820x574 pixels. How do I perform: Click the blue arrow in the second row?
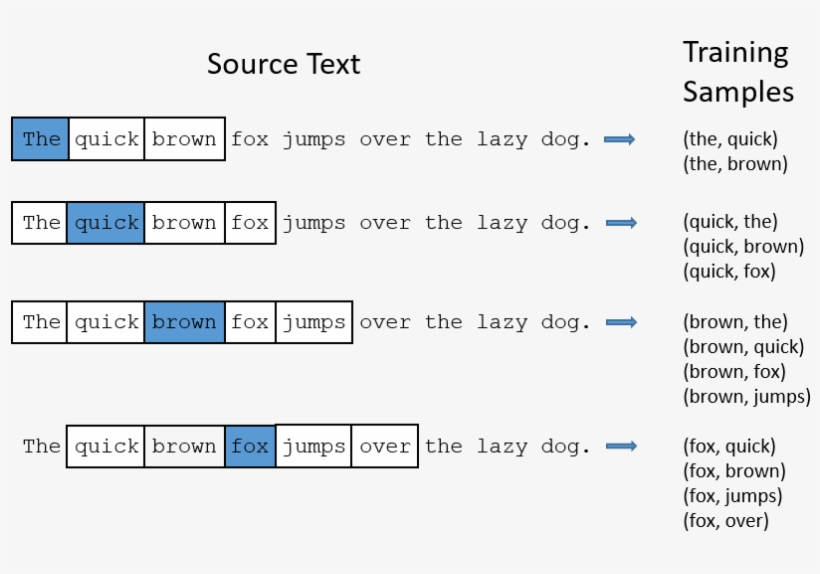click(x=622, y=223)
